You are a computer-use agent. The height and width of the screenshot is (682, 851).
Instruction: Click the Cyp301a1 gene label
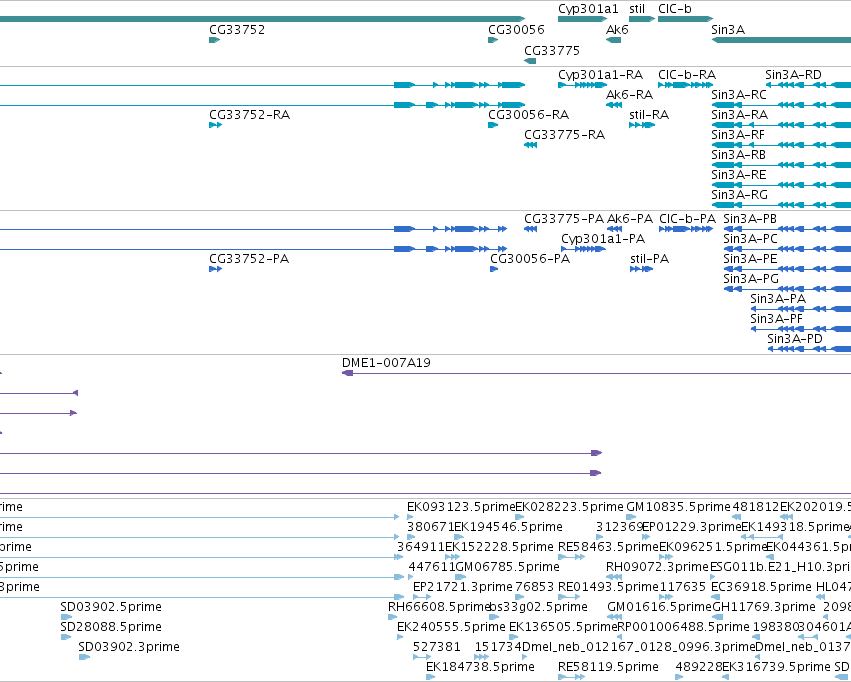588,9
